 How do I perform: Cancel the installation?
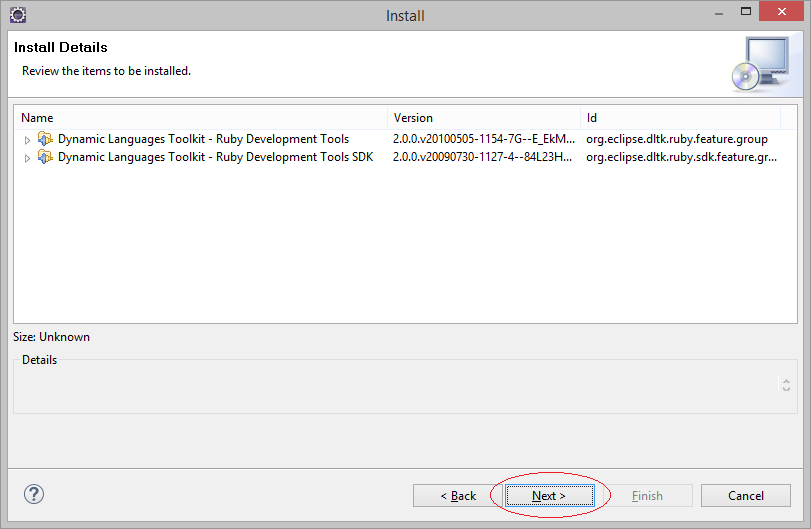[x=745, y=495]
